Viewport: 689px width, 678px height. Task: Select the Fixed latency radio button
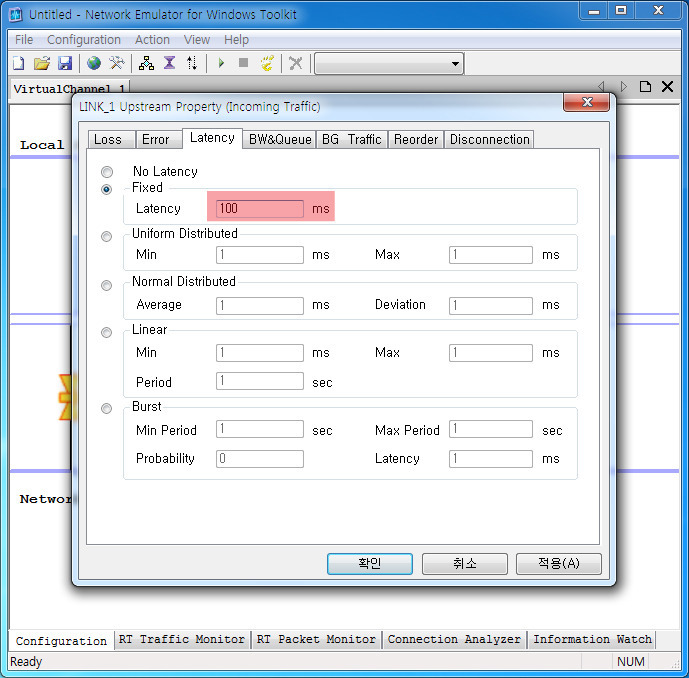pyautogui.click(x=106, y=189)
